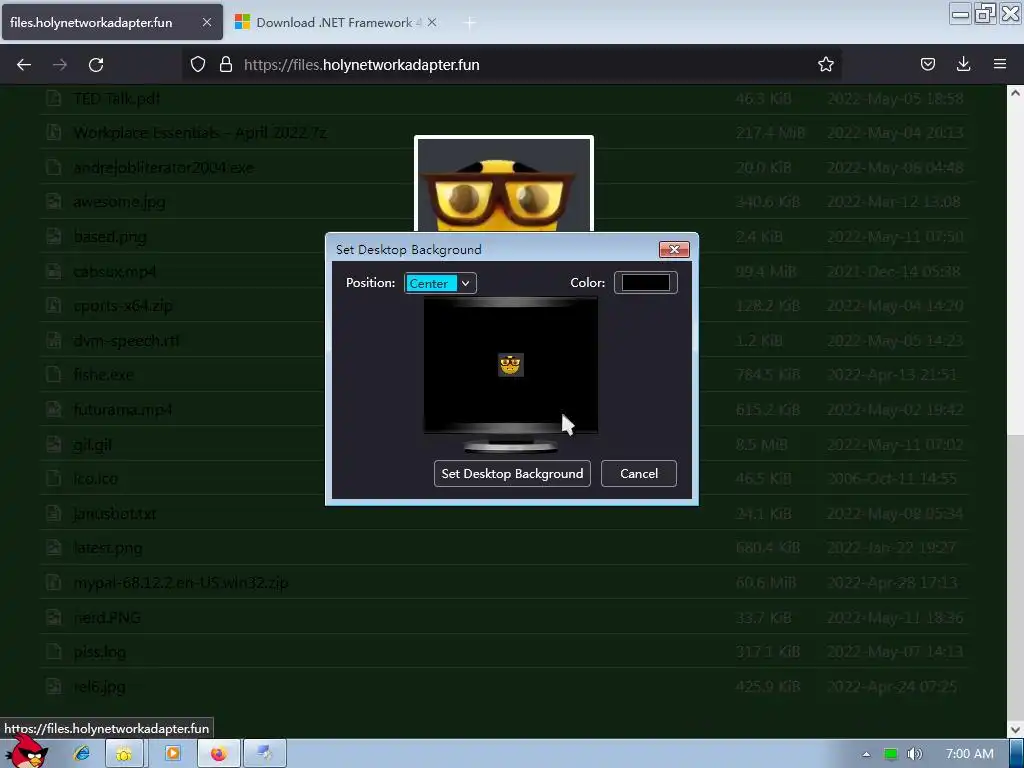This screenshot has width=1024, height=768.
Task: Close the Download .NET Framework tab
Action: [432, 22]
